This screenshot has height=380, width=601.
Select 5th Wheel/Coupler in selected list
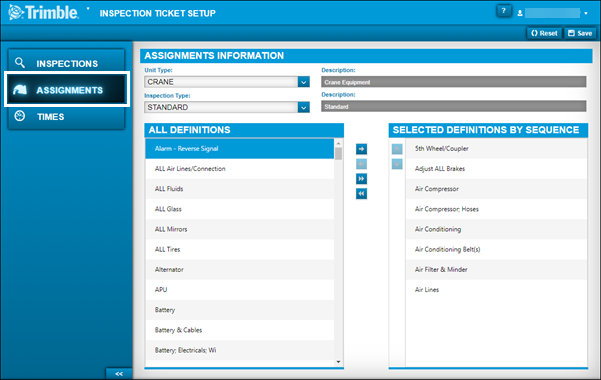coord(496,149)
